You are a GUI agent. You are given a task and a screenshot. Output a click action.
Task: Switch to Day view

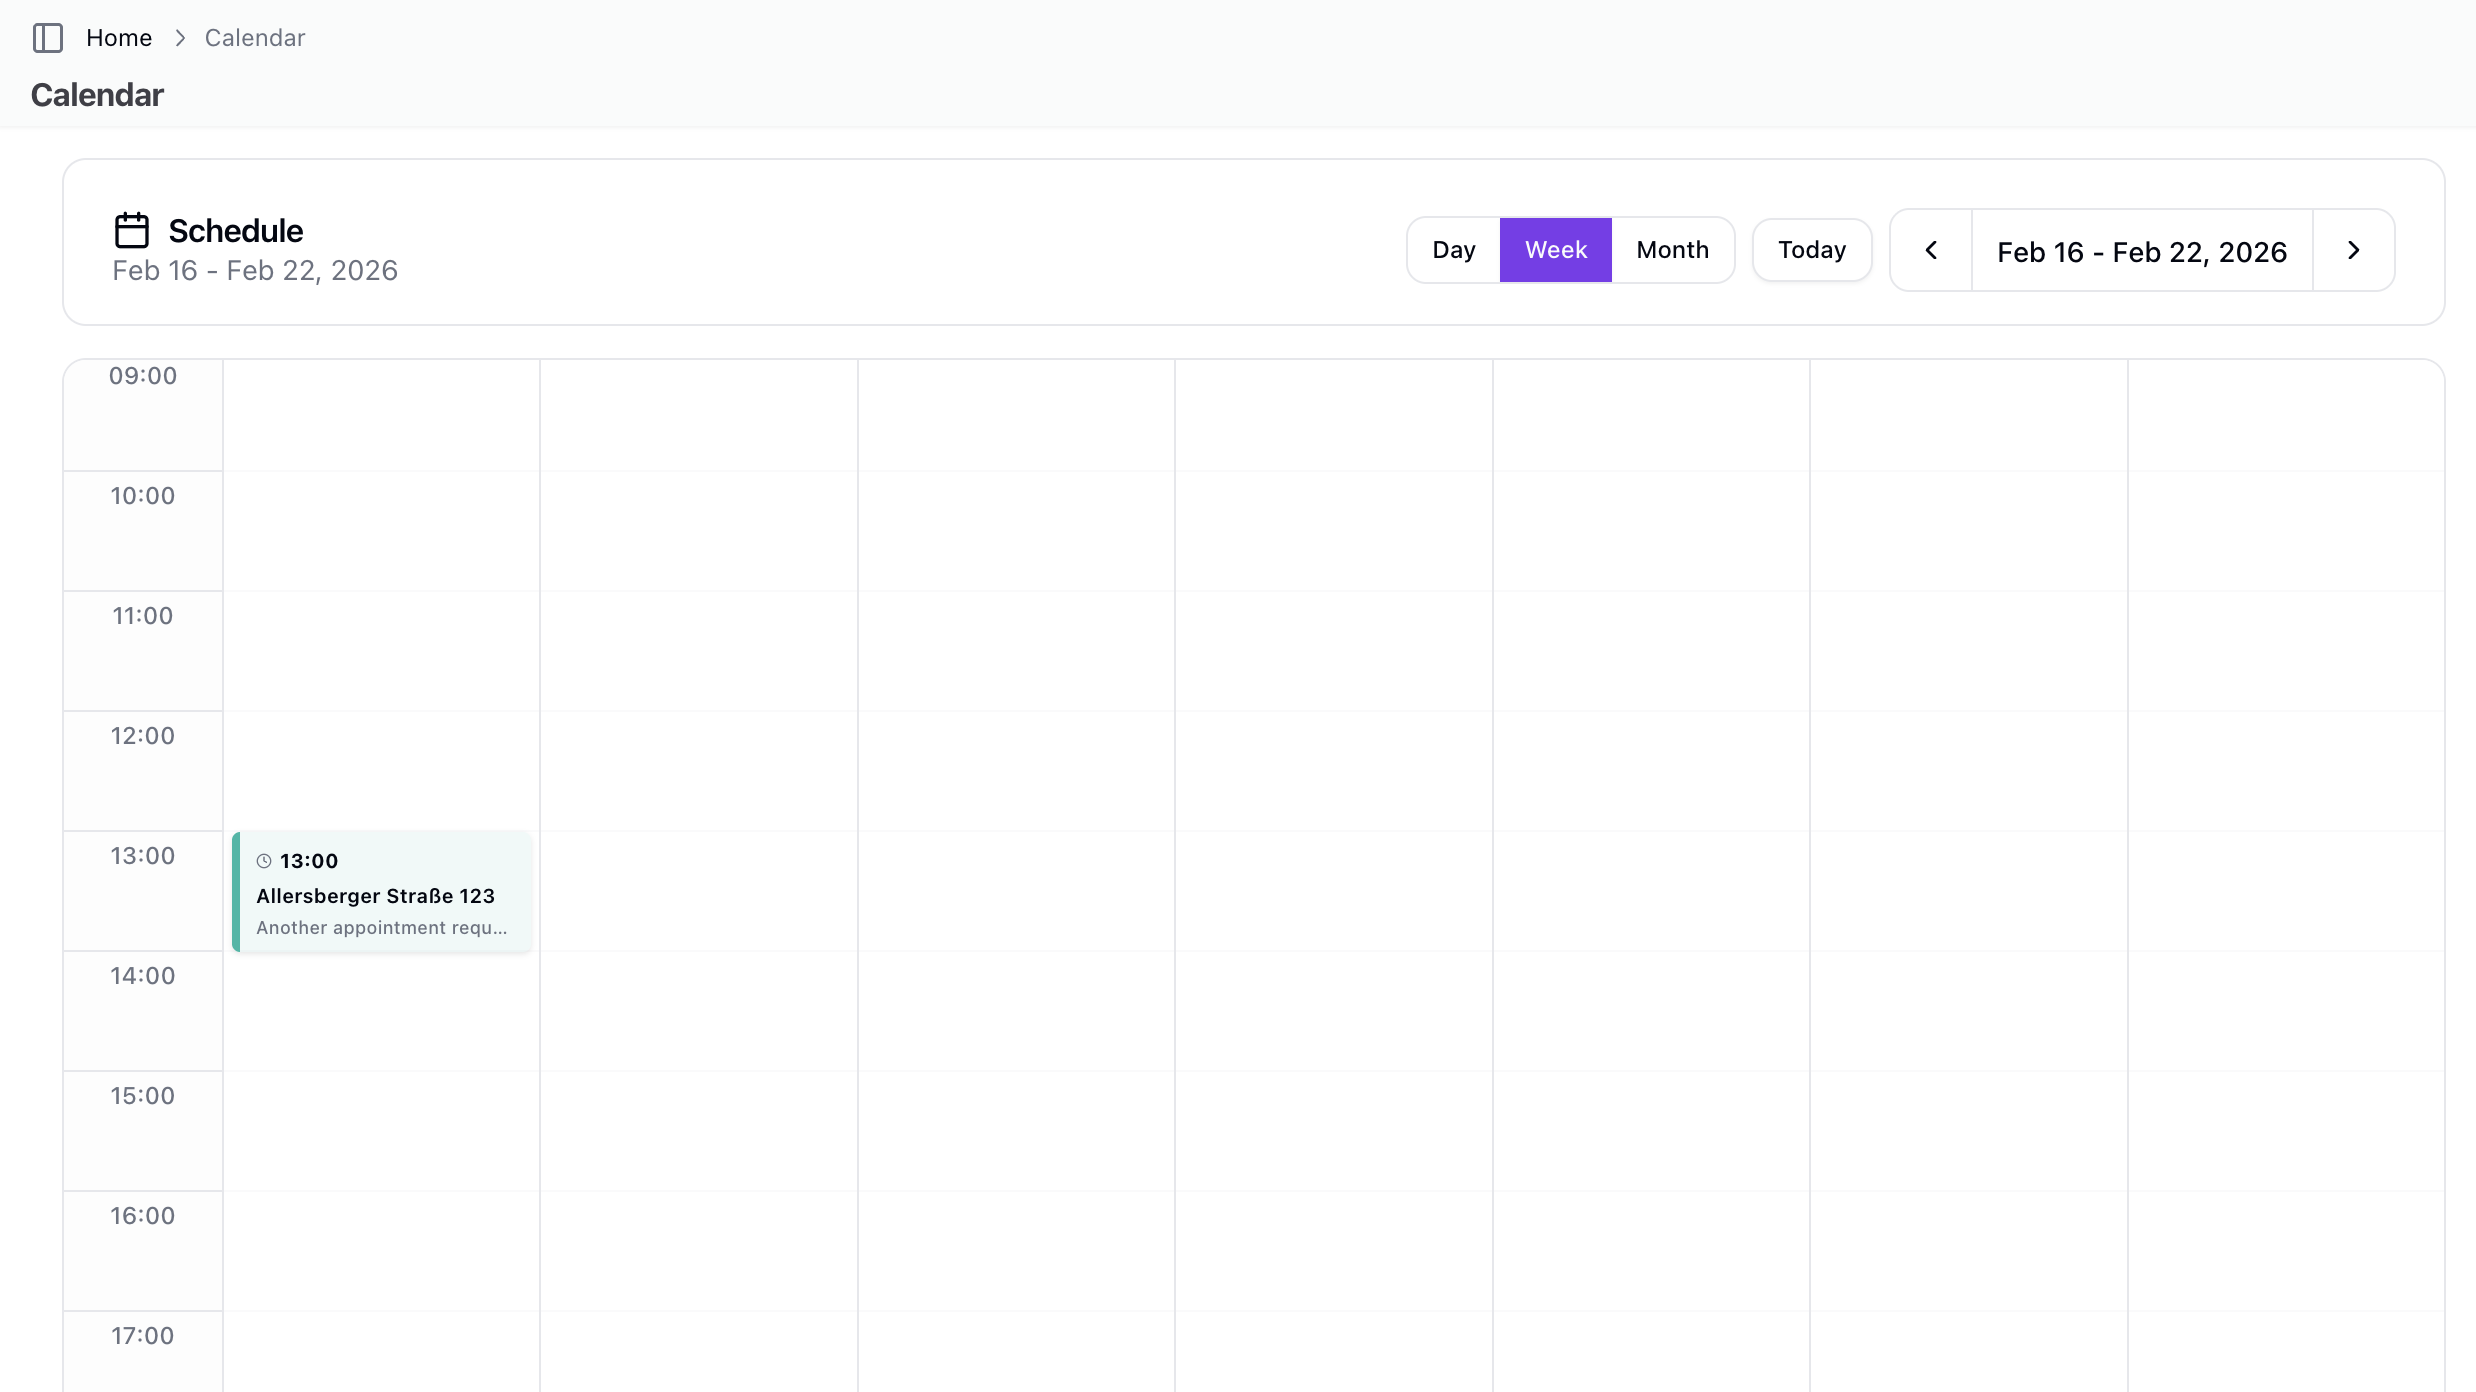(1453, 250)
